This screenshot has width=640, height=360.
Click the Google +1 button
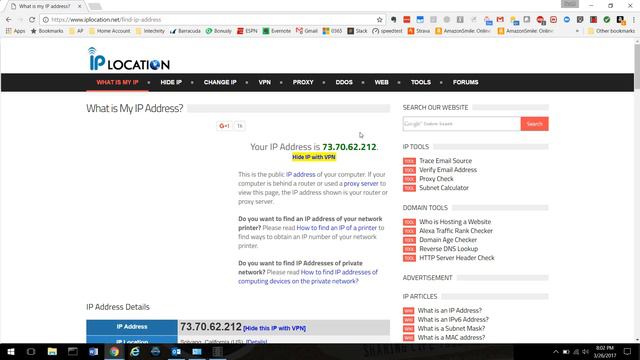[224, 126]
